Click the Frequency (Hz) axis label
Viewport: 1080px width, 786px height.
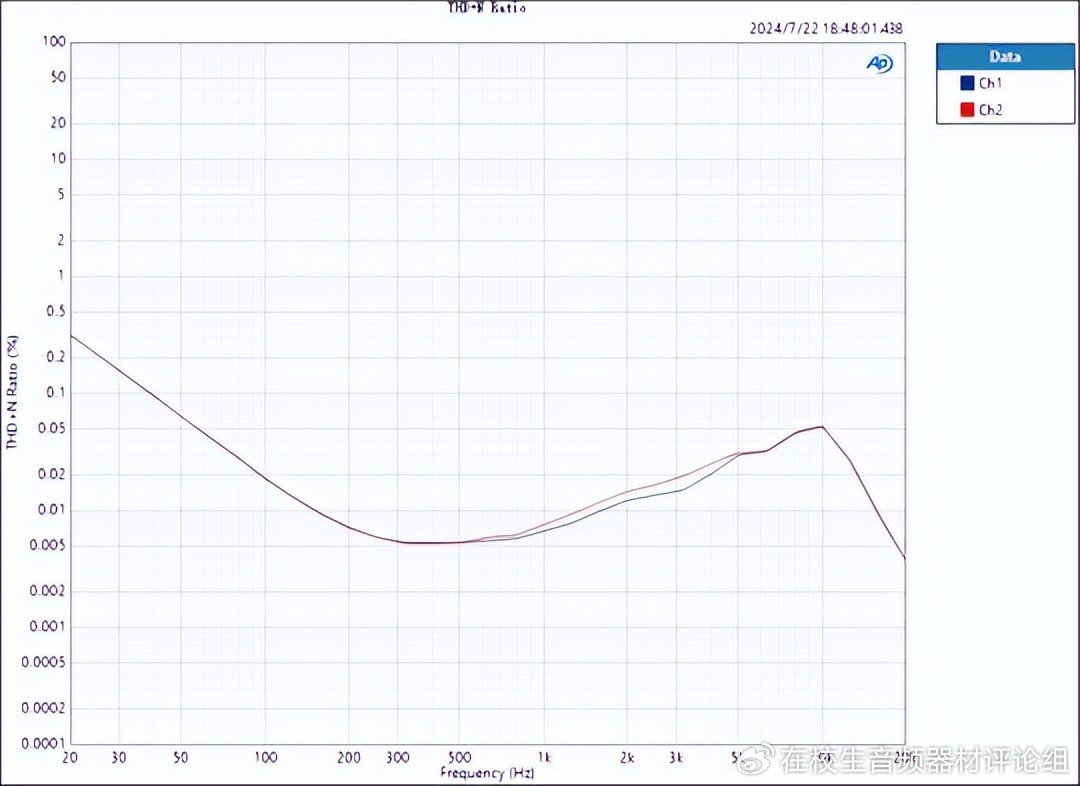(487, 773)
